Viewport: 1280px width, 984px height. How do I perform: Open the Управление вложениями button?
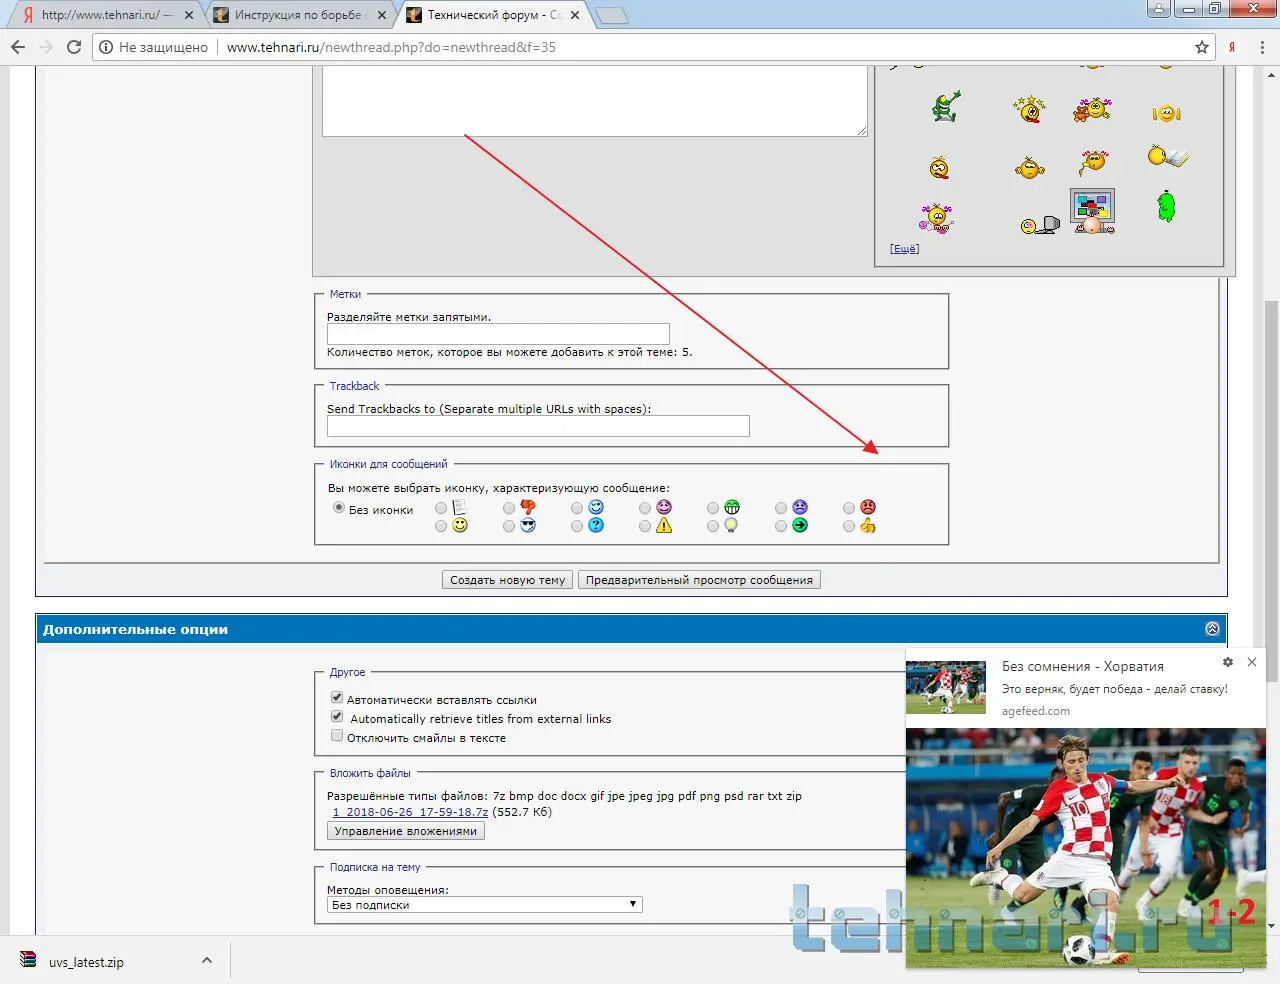[x=406, y=831]
